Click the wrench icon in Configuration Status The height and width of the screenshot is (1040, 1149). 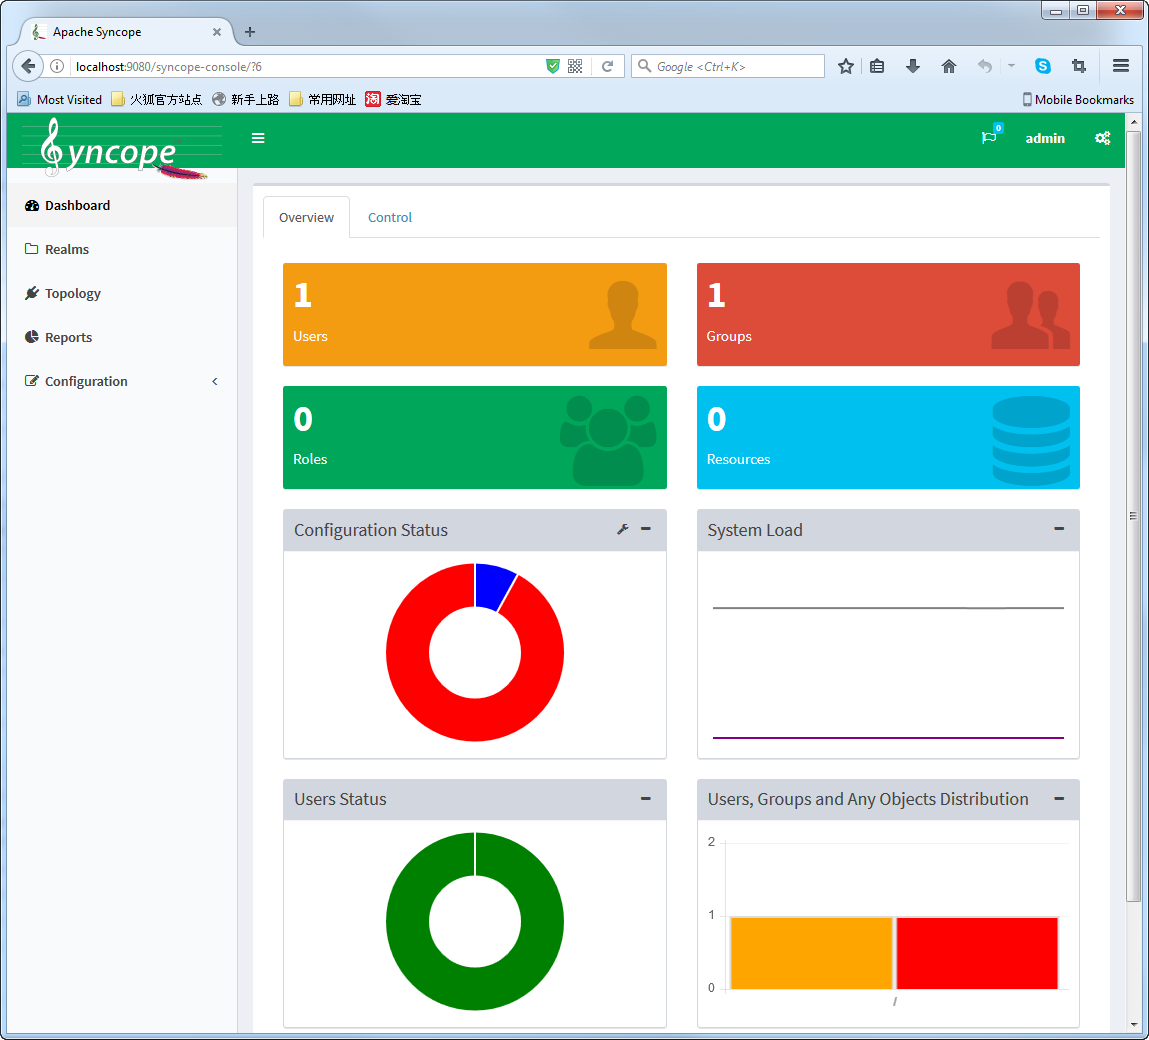(622, 529)
